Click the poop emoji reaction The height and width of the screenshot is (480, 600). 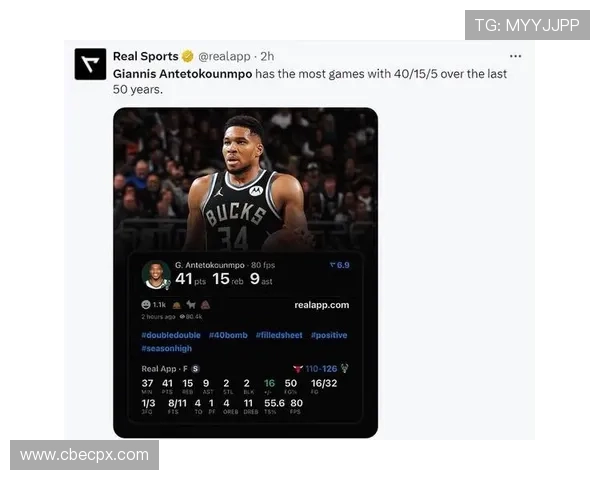205,305
